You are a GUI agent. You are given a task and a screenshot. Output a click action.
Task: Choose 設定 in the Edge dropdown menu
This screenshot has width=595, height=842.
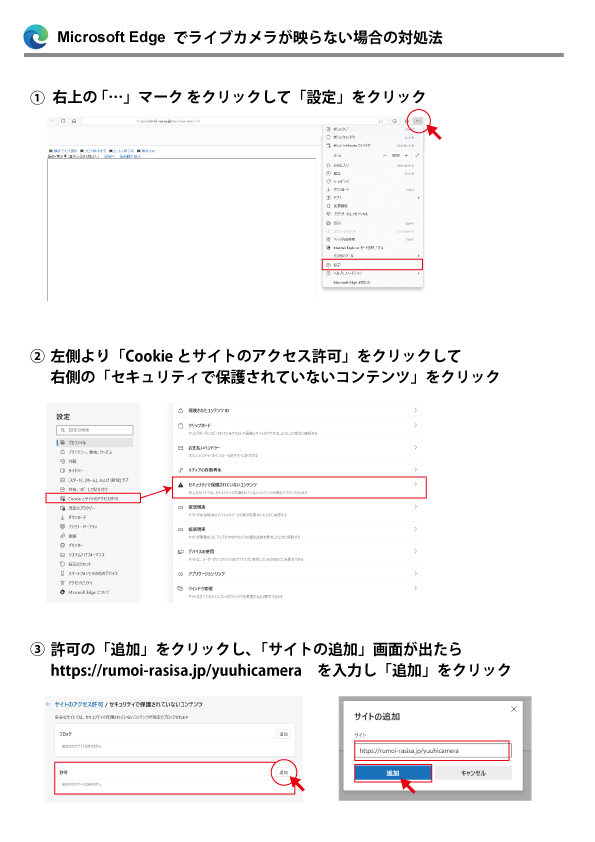[372, 265]
